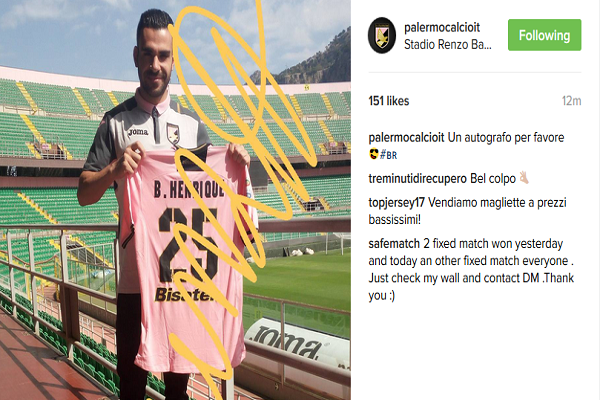
Task: Open the Stadio Renzo Ba... location link
Action: (447, 44)
